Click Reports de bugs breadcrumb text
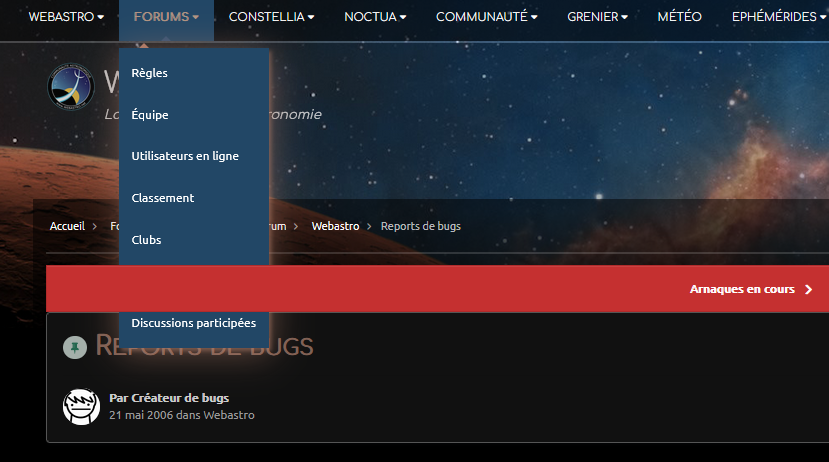Viewport: 829px width, 462px height. (x=421, y=226)
